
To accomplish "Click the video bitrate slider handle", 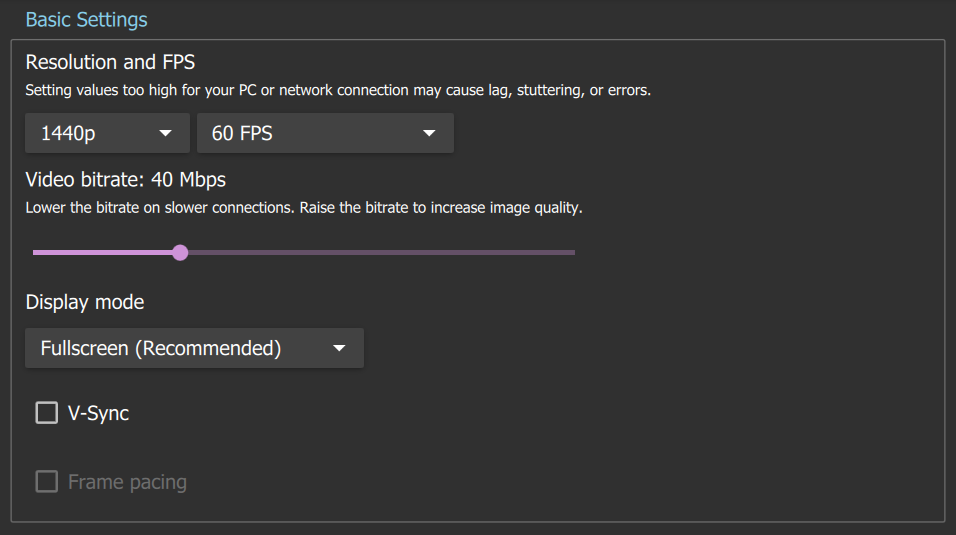I will [180, 253].
